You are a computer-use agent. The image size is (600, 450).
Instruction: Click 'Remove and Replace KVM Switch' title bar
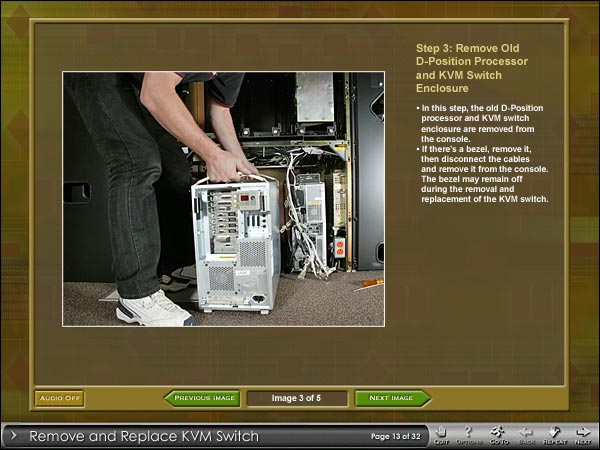point(143,436)
